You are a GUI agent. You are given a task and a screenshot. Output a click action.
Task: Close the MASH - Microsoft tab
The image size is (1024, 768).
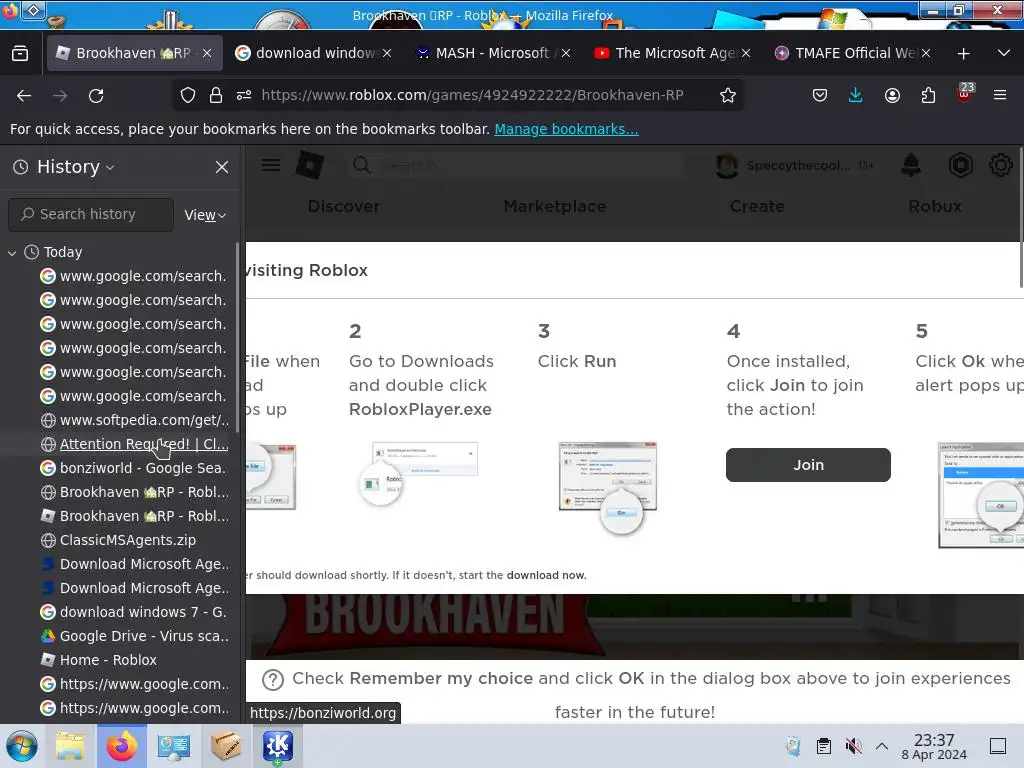coord(566,53)
